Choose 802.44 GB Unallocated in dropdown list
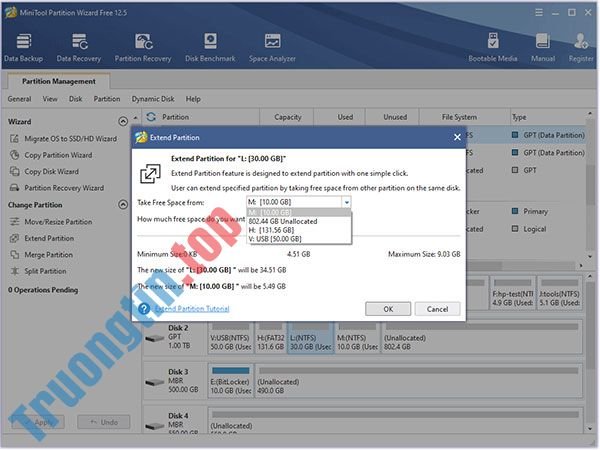This screenshot has width=600, height=450. [x=299, y=221]
